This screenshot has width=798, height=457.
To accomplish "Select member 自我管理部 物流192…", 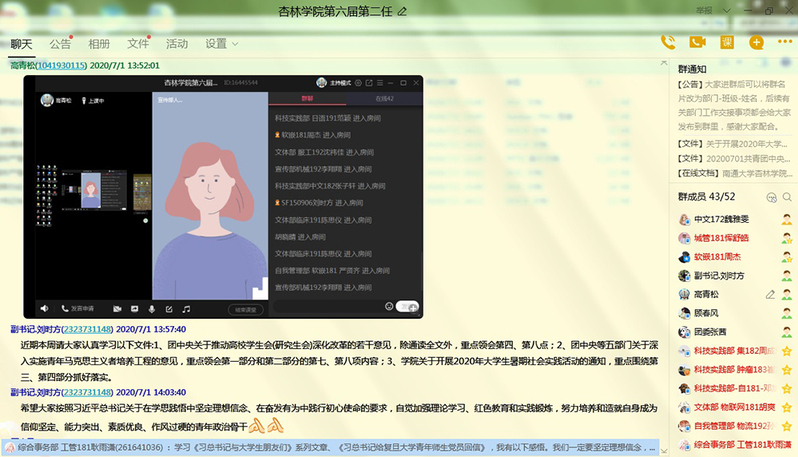I will click(735, 426).
